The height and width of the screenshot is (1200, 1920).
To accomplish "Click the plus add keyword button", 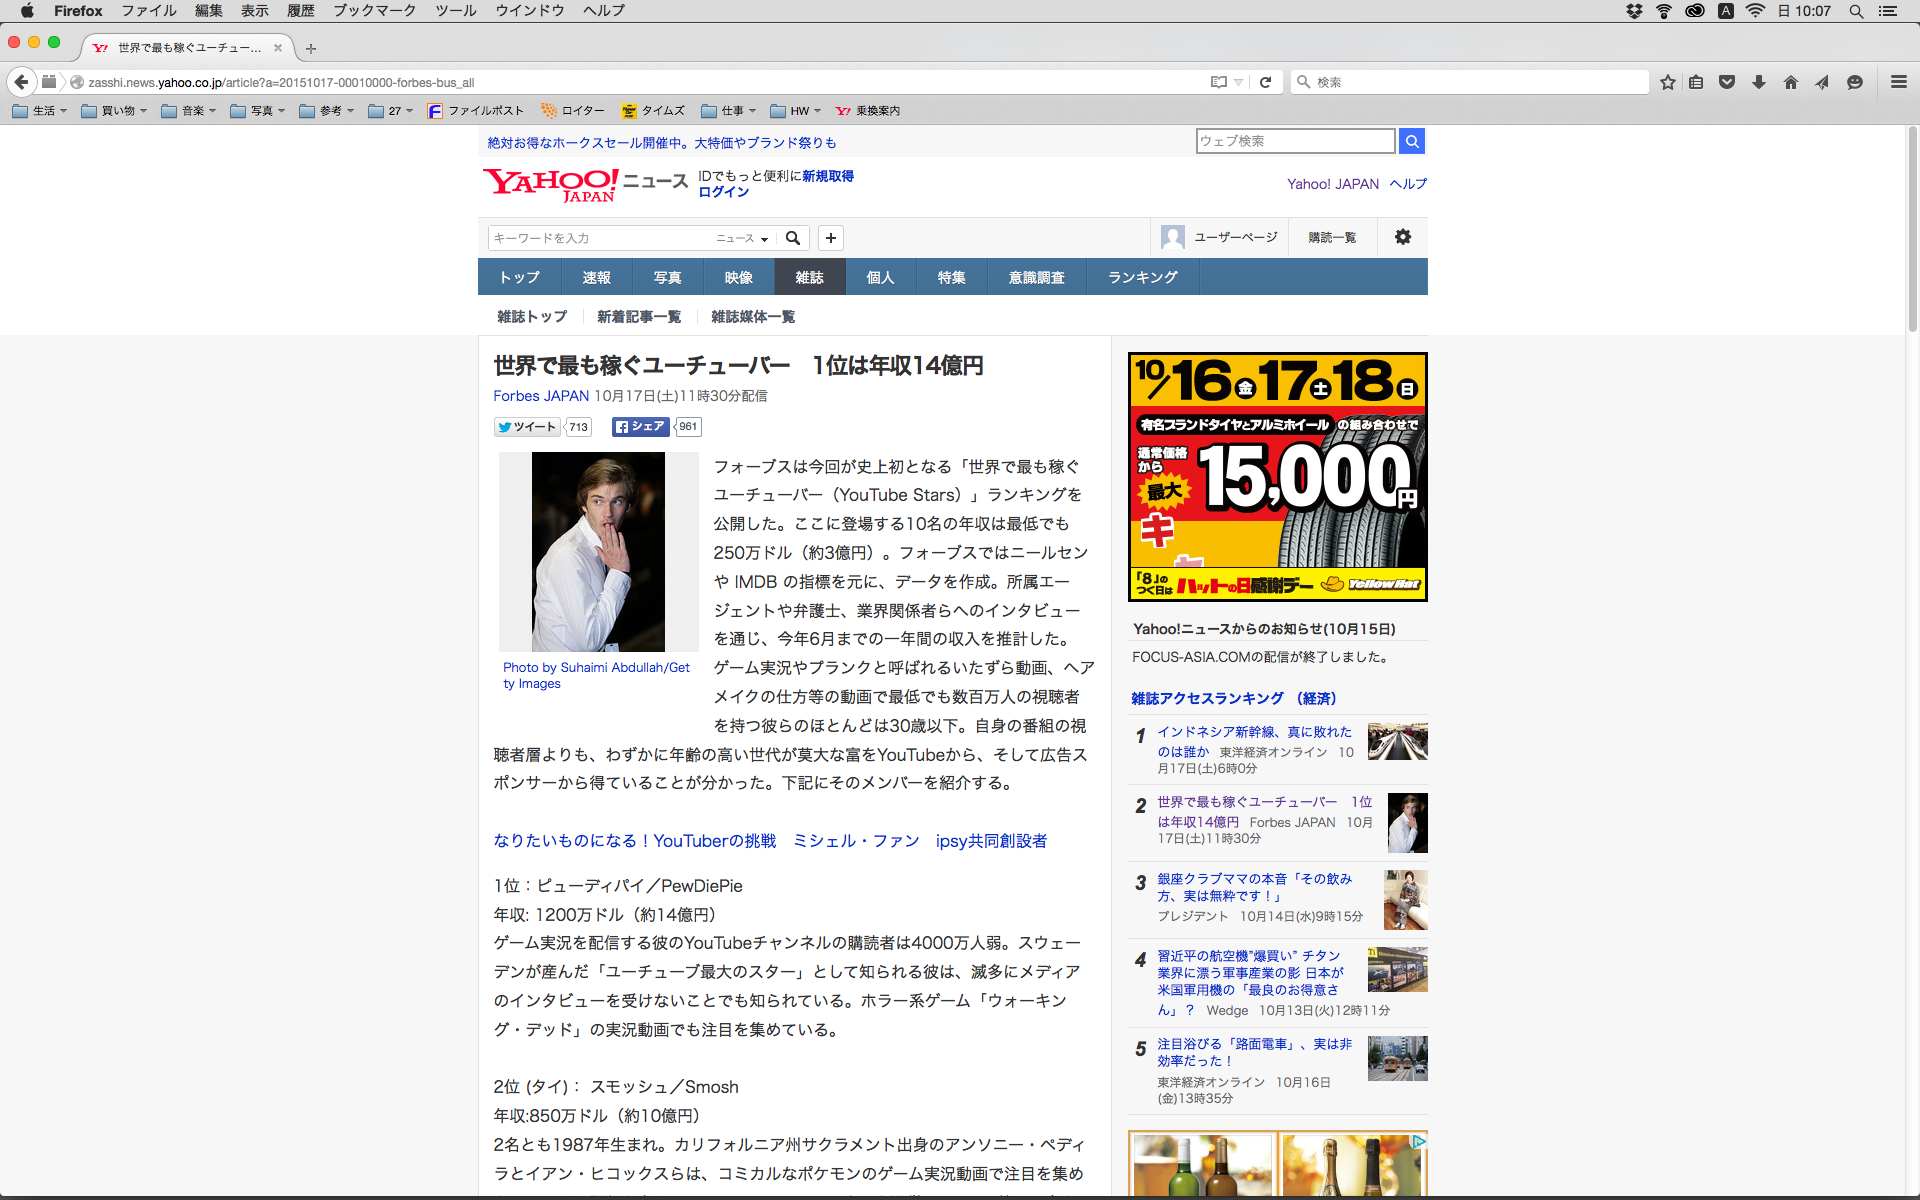I will (x=830, y=238).
